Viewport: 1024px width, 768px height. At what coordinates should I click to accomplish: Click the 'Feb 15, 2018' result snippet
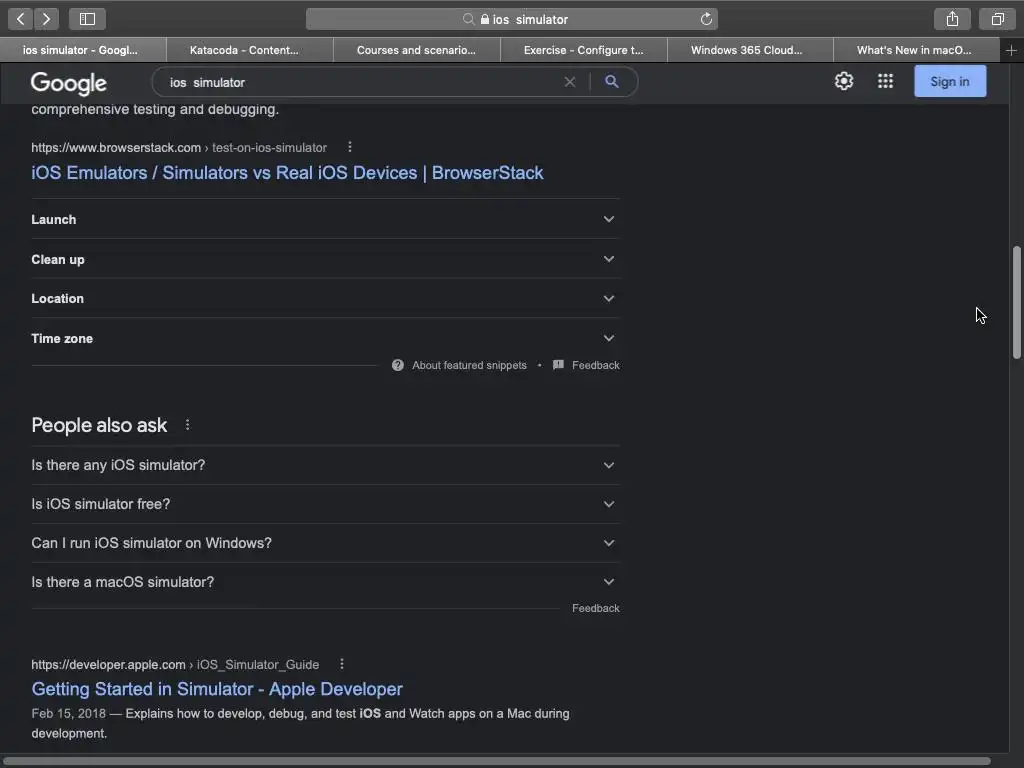pos(300,724)
